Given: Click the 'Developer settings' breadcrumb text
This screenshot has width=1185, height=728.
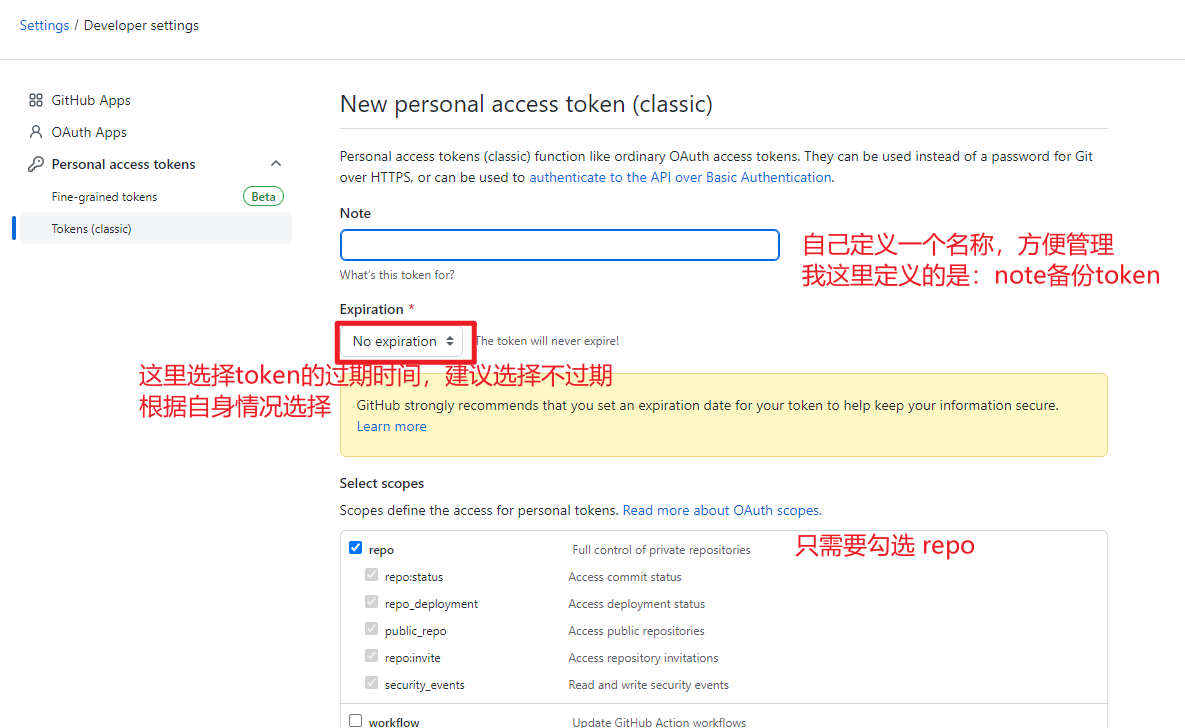Looking at the screenshot, I should click(x=141, y=25).
